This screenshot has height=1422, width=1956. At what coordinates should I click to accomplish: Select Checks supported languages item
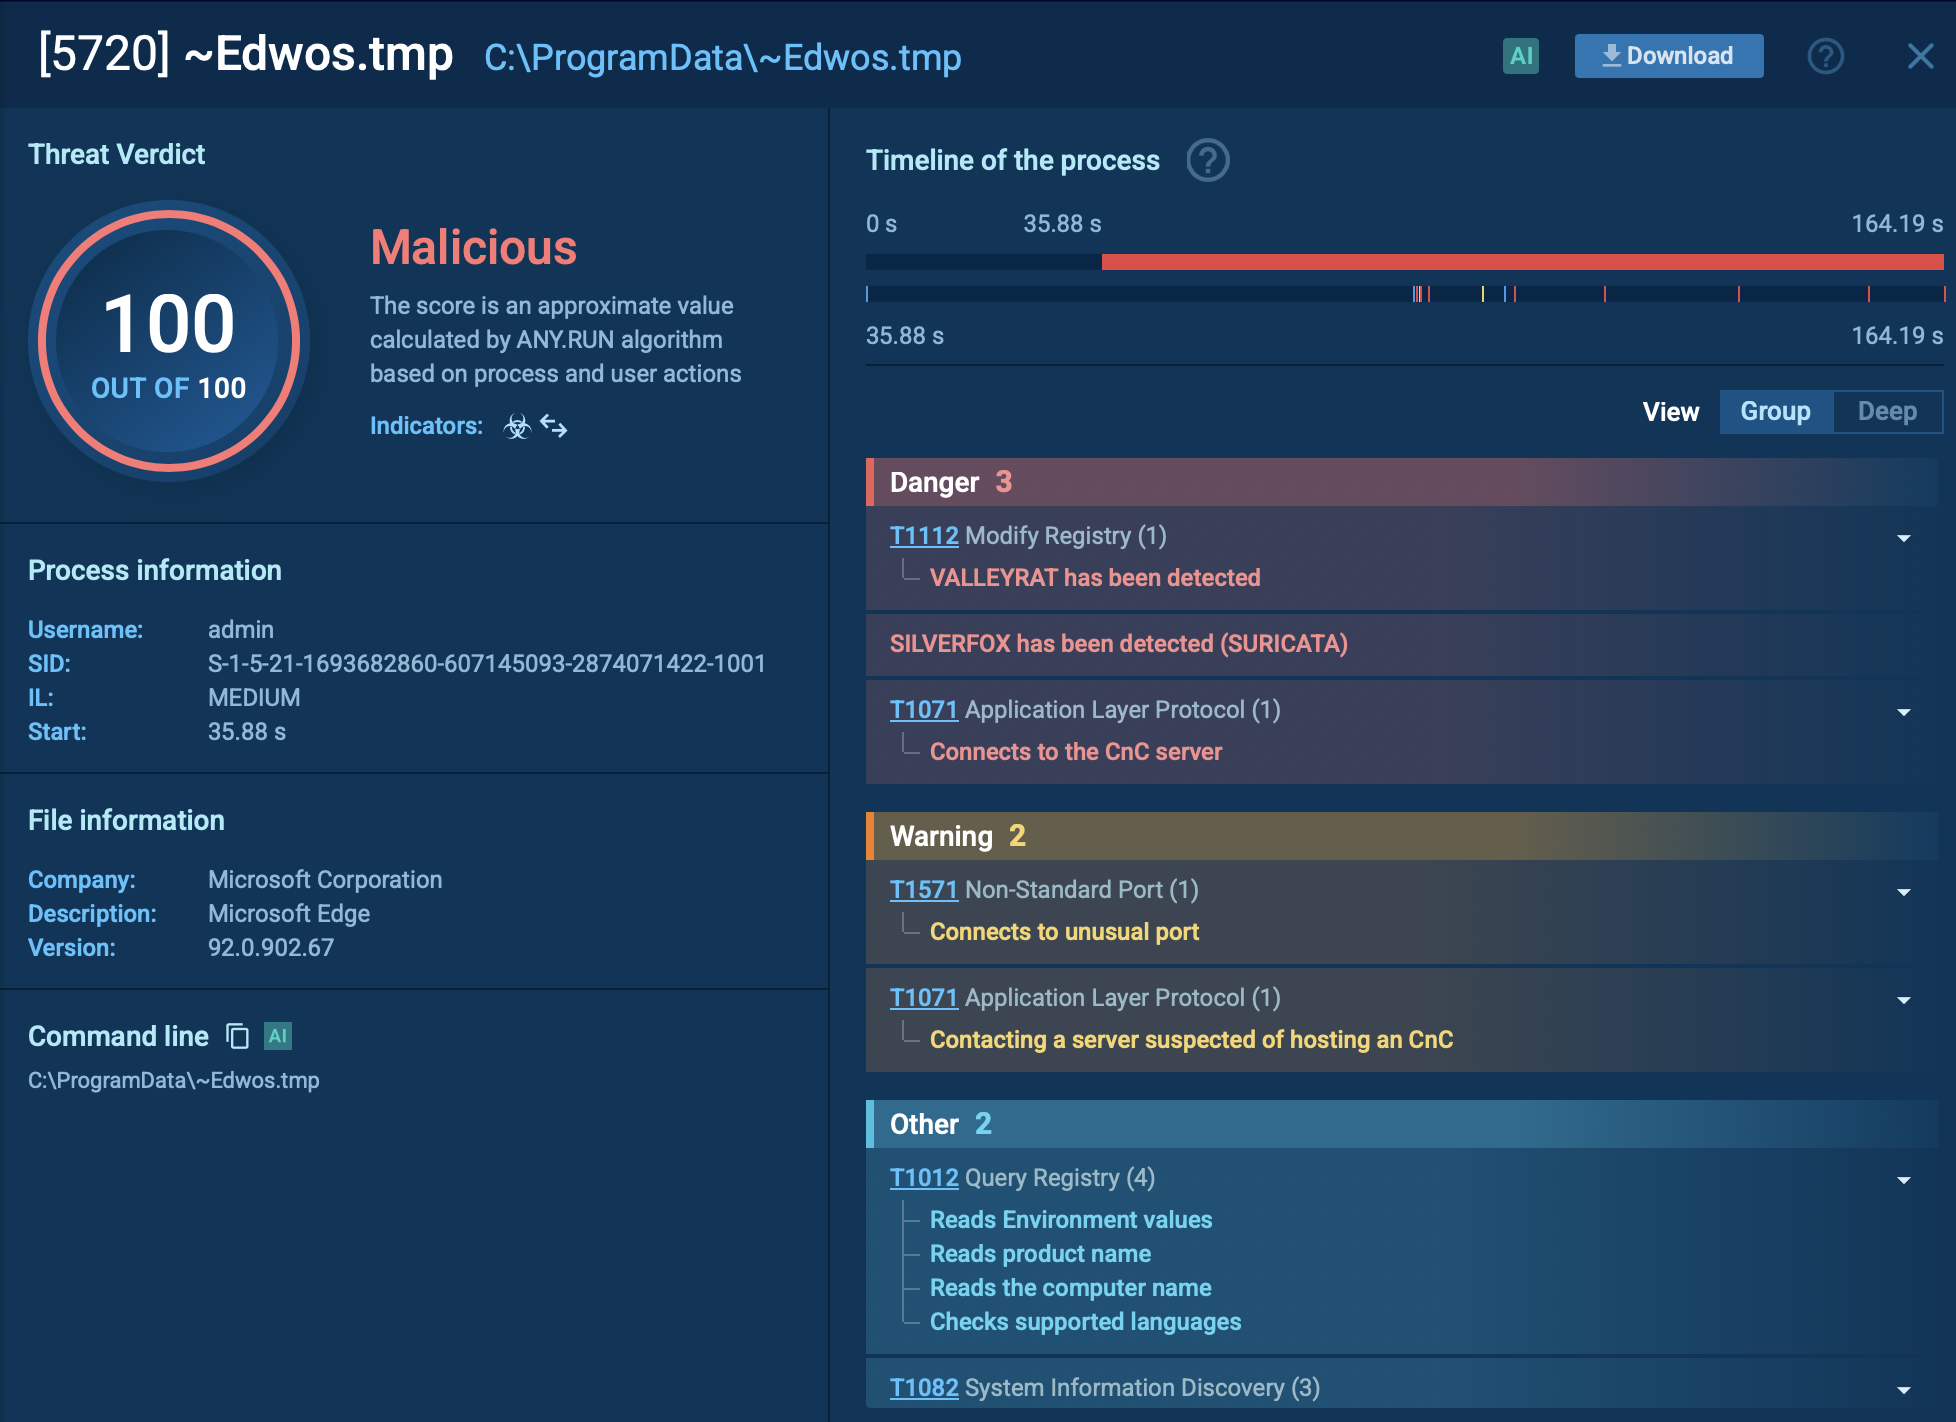coord(1085,1322)
